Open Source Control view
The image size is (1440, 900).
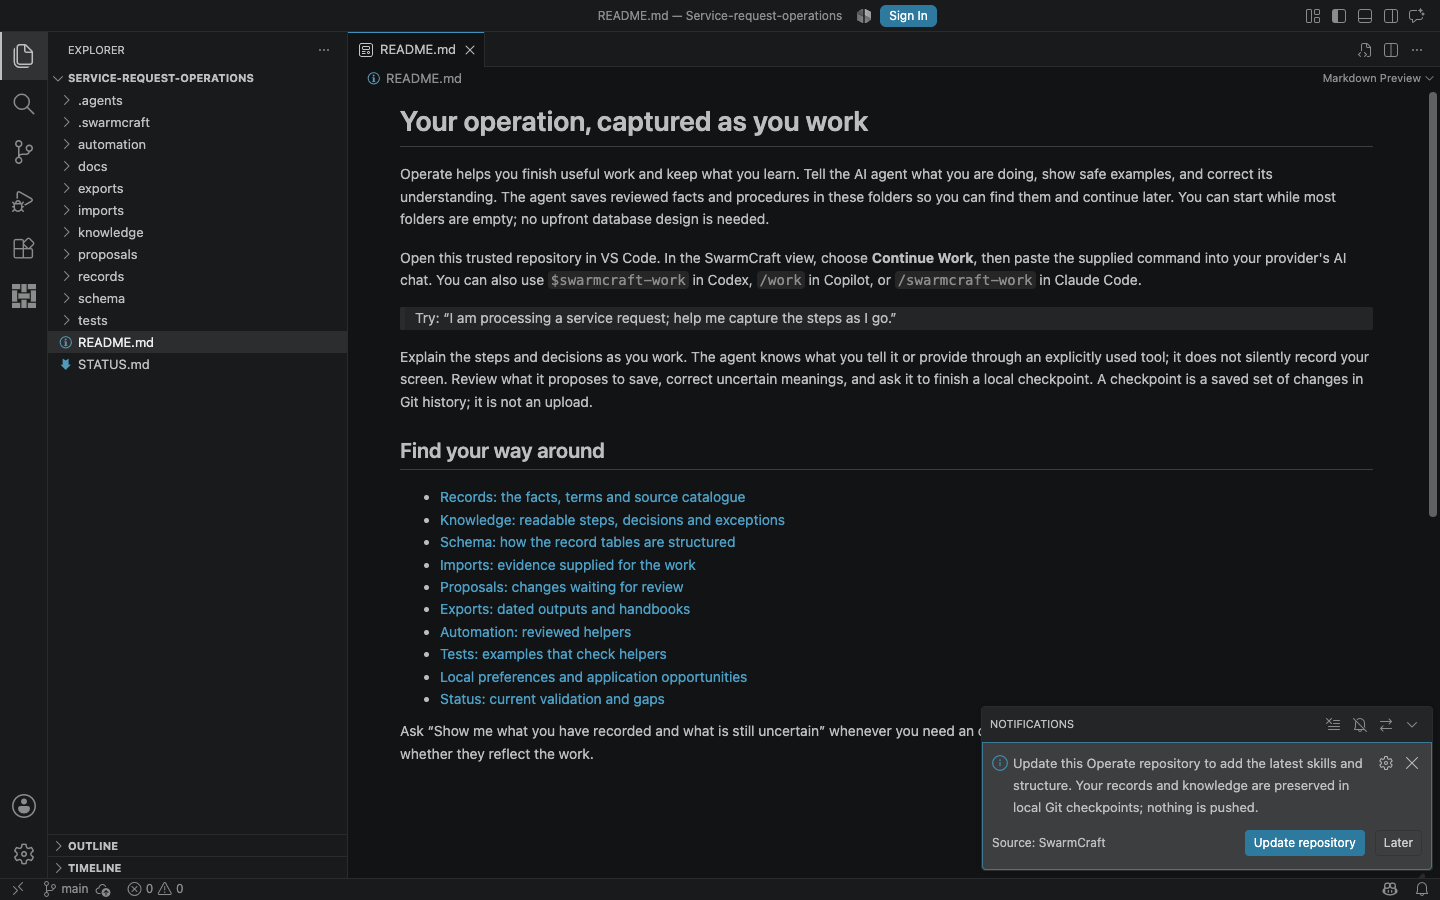23,152
